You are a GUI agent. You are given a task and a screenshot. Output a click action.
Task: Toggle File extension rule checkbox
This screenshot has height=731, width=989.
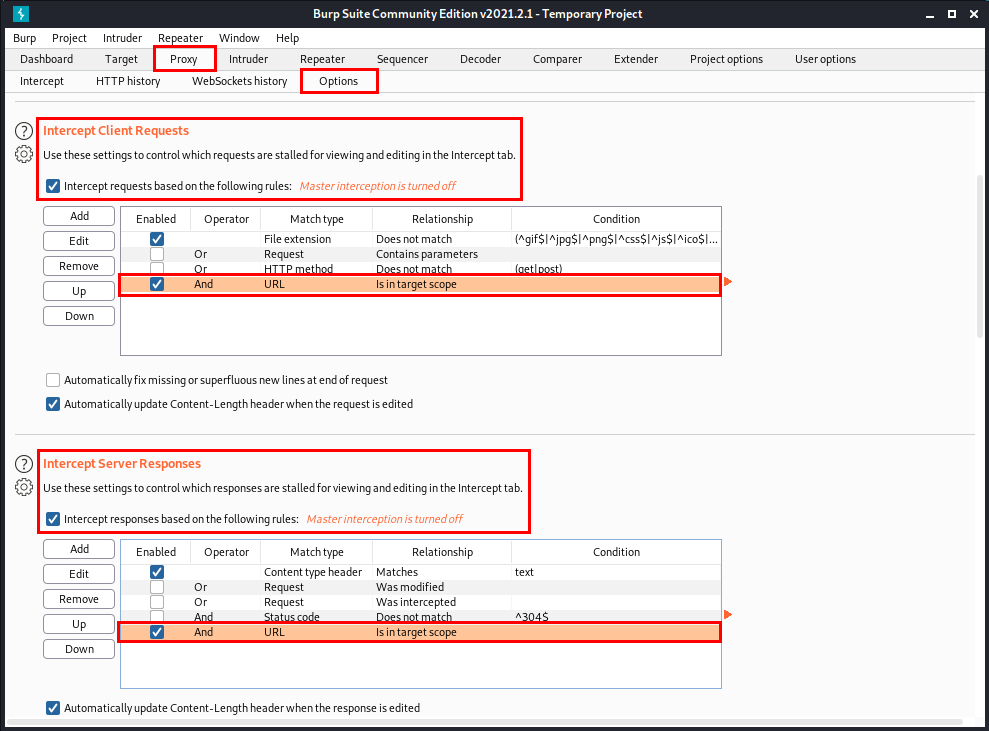(157, 239)
